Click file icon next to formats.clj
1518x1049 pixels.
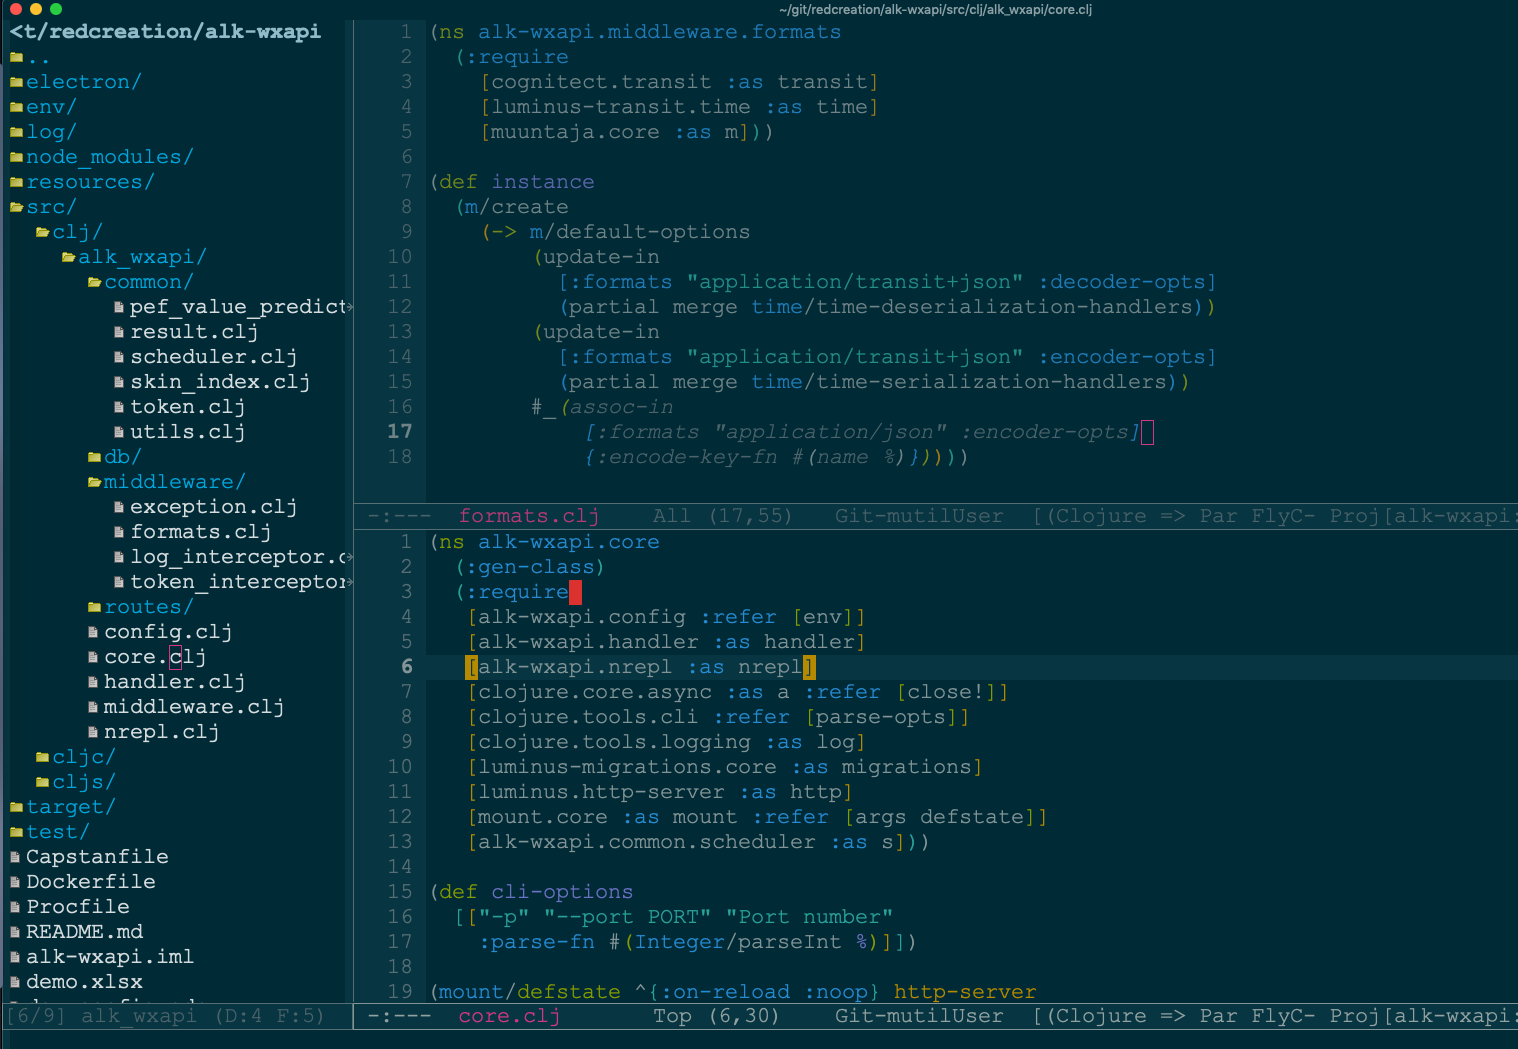point(120,532)
